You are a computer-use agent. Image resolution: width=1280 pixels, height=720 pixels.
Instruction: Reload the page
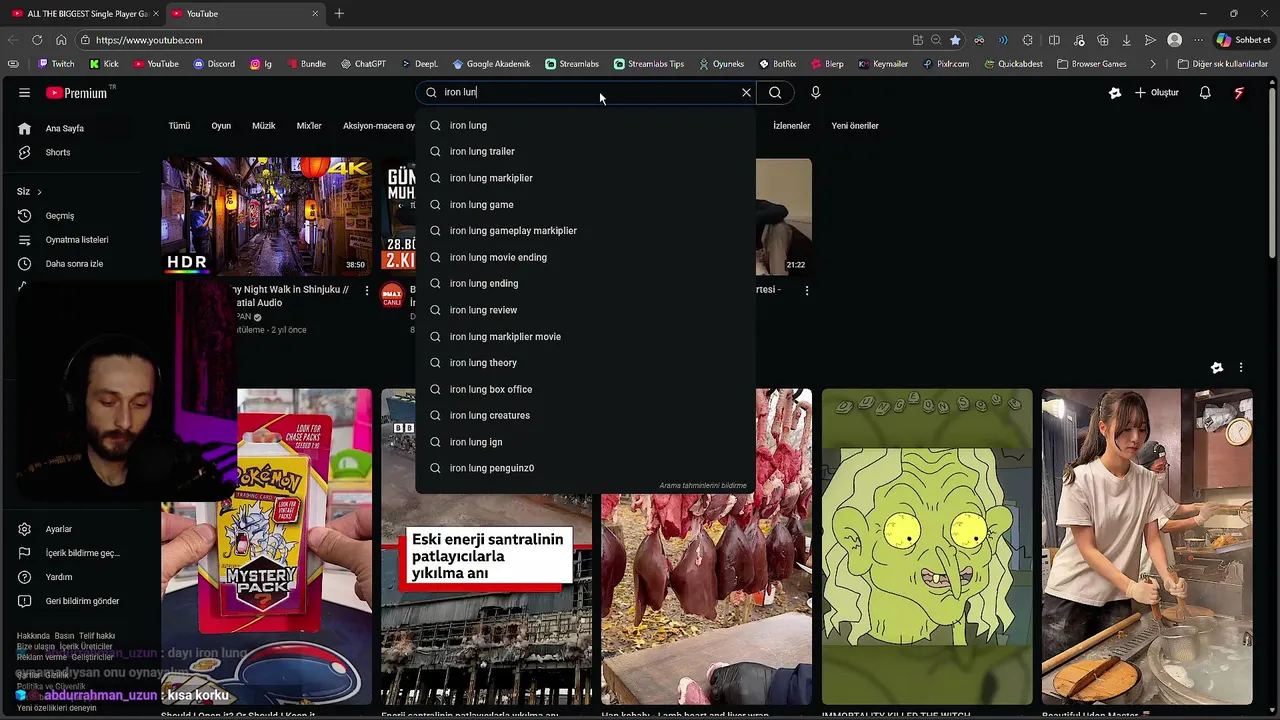tap(37, 40)
